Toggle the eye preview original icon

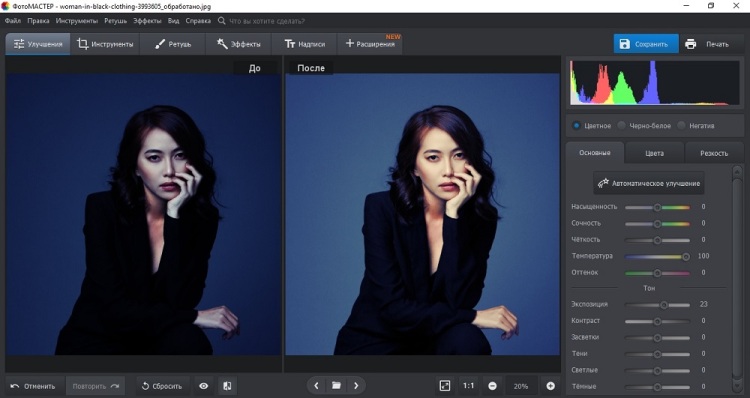[204, 386]
